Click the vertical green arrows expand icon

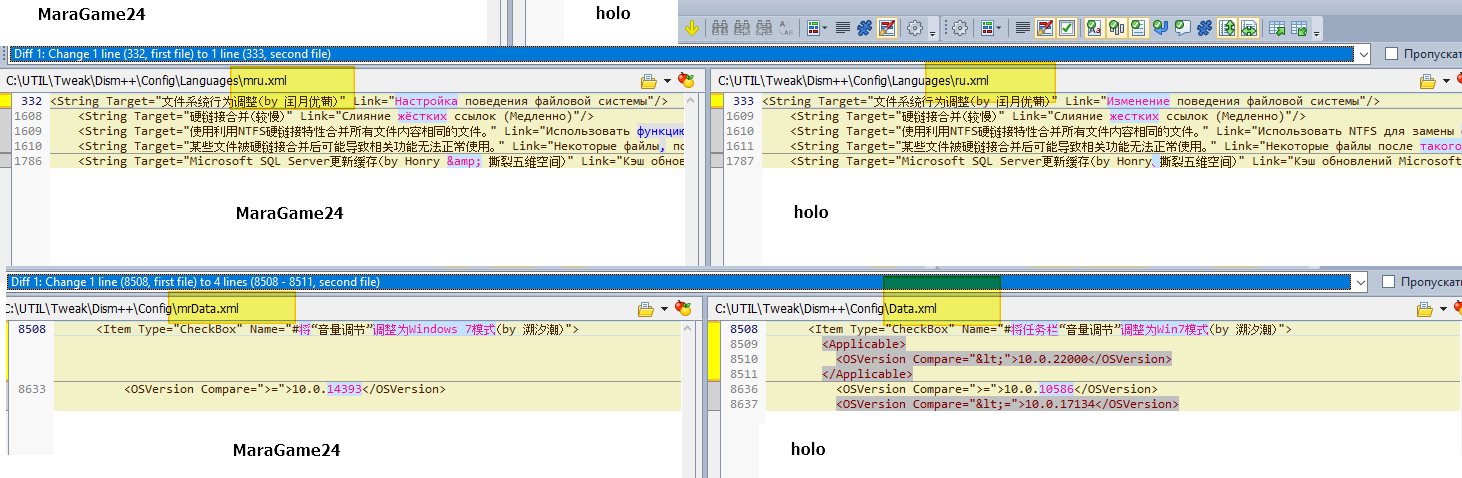(1228, 29)
